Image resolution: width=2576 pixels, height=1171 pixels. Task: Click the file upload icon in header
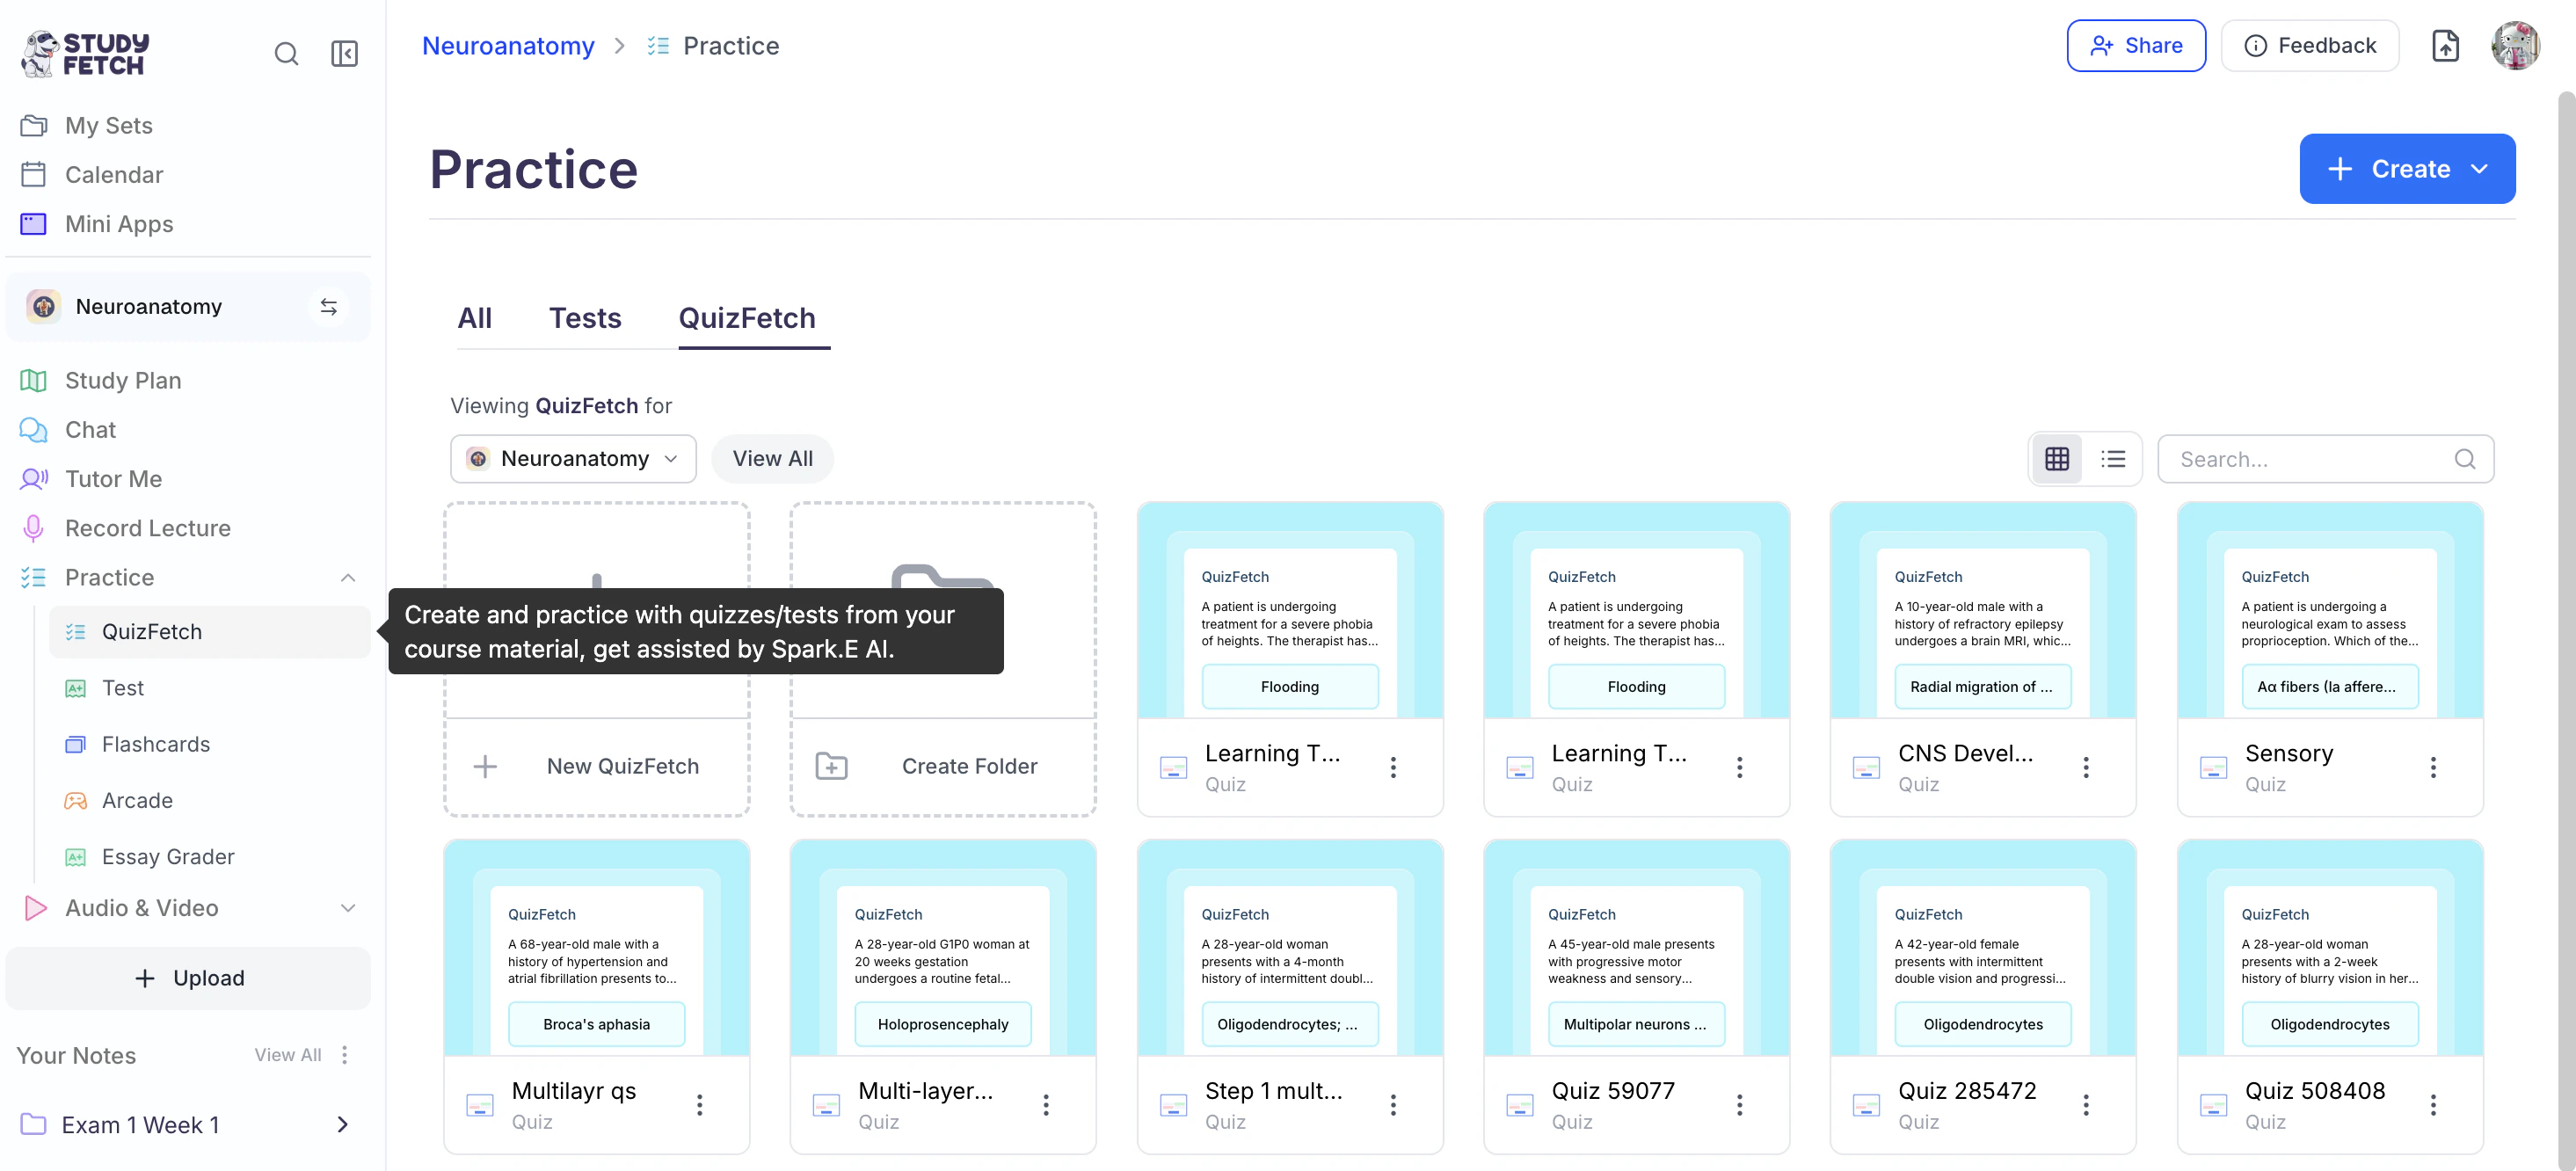pos(2445,45)
